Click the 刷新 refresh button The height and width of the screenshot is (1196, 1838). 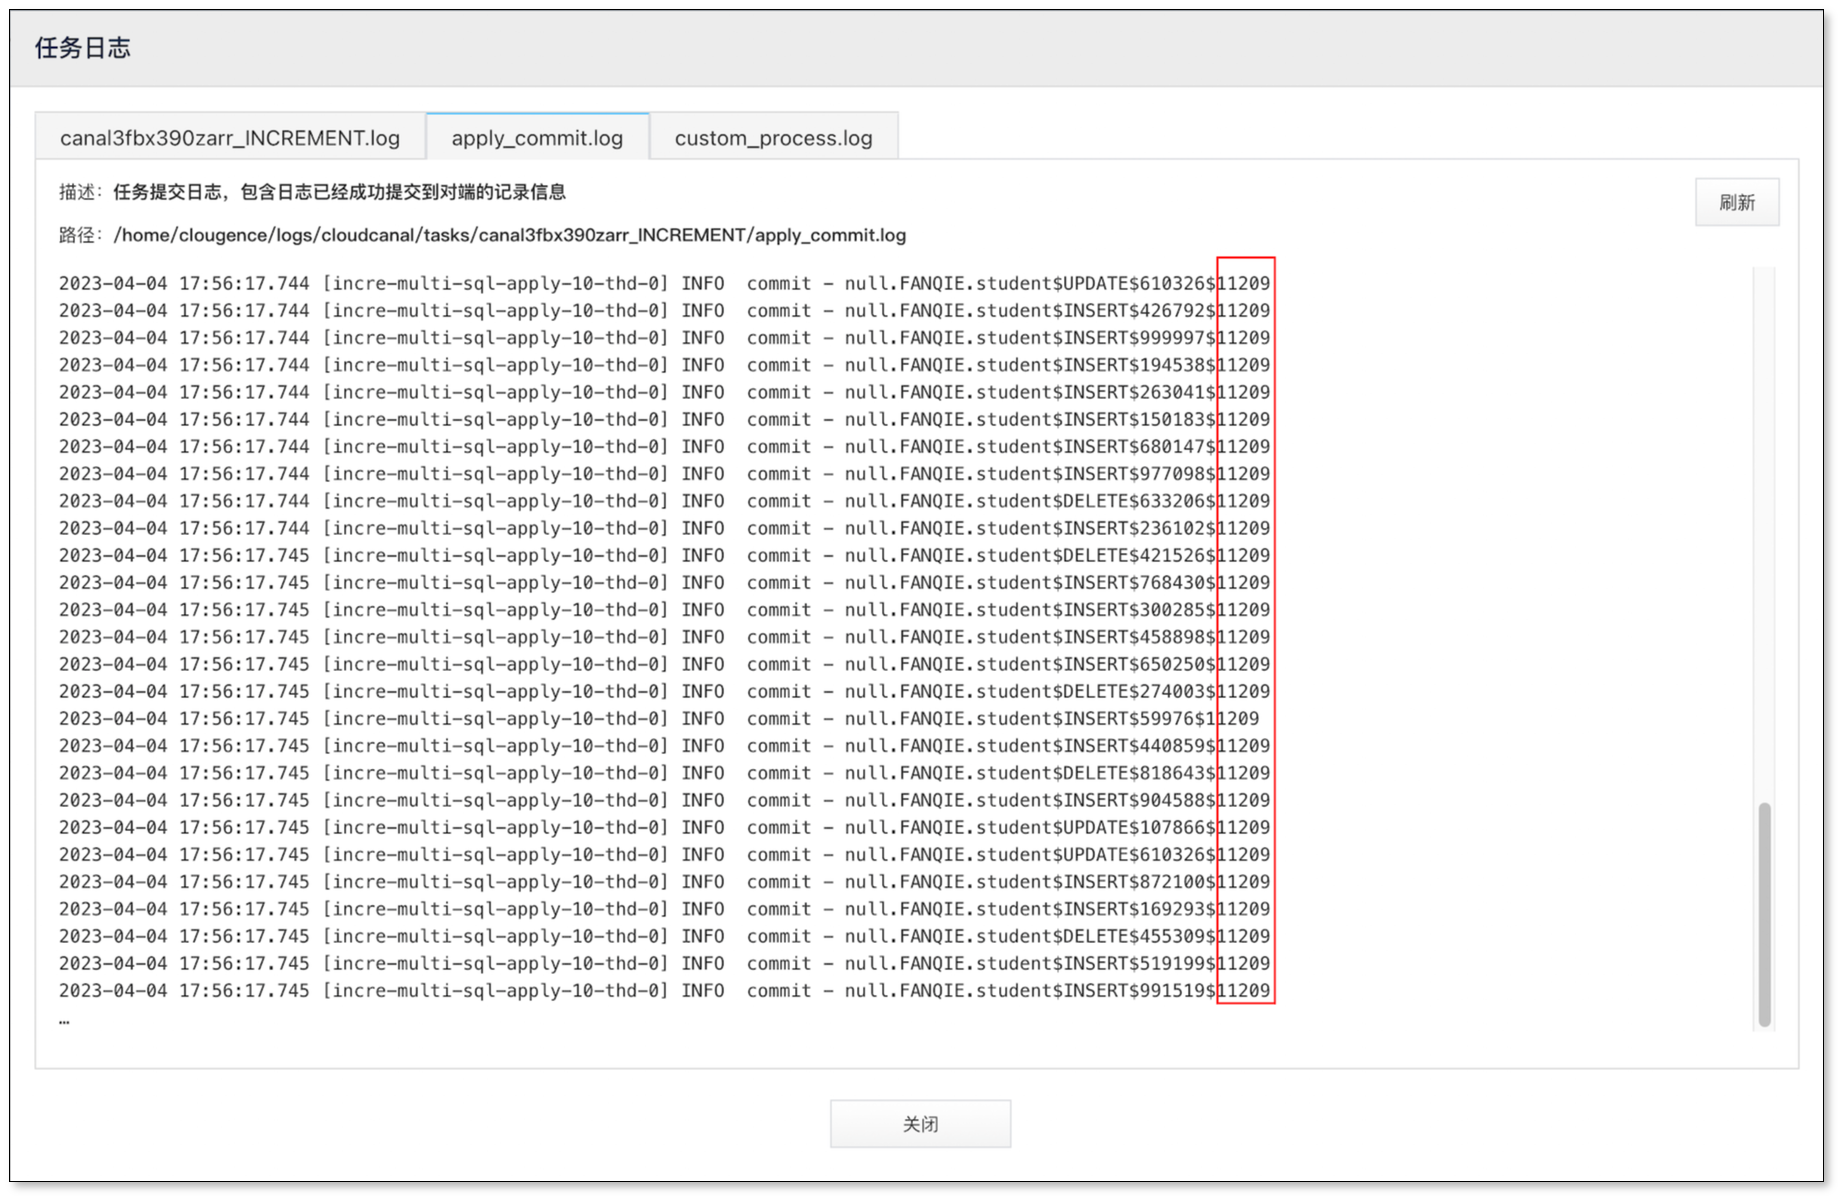coord(1737,202)
